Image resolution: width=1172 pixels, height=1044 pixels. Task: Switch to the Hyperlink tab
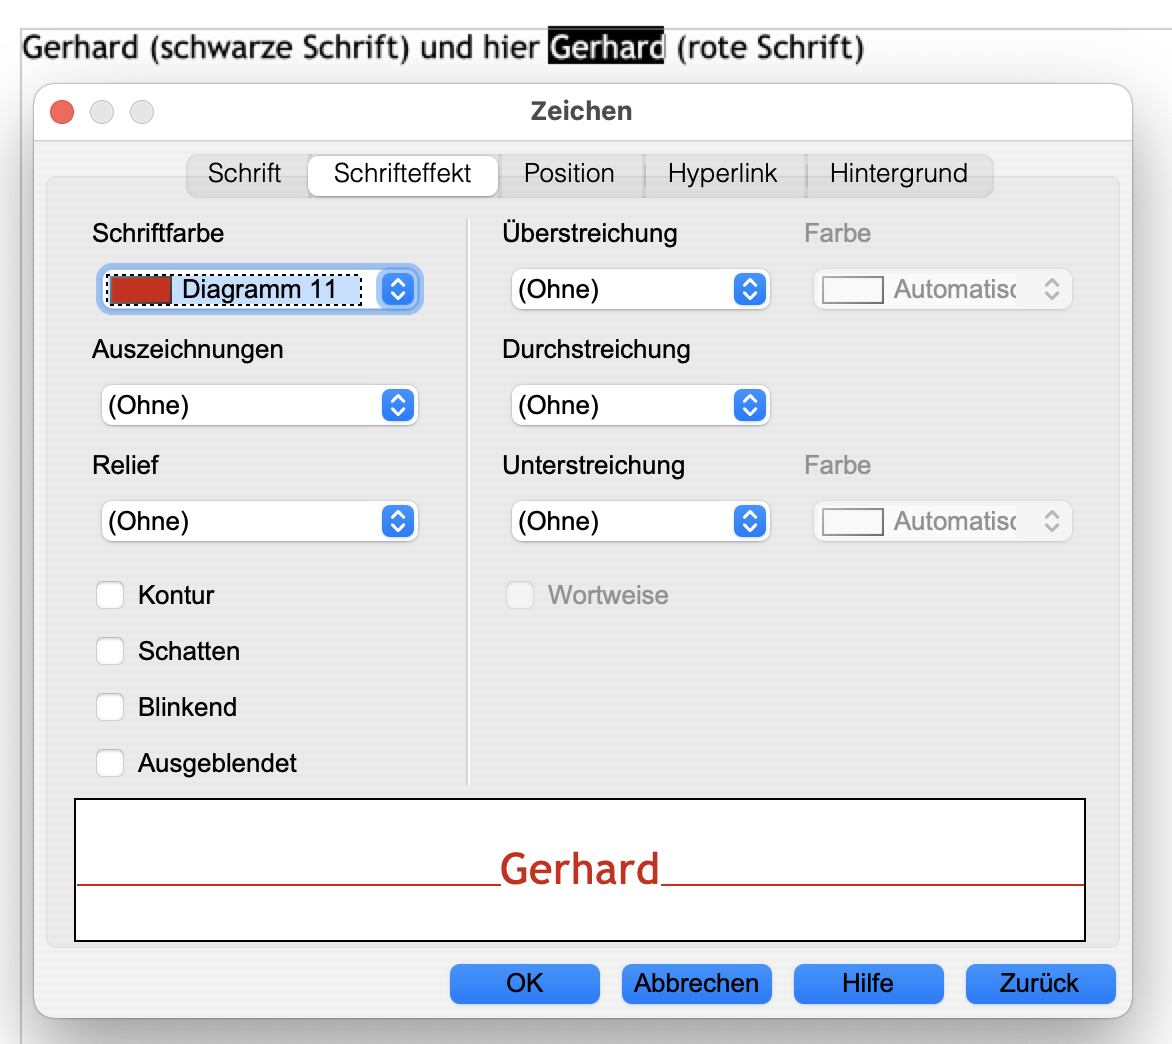coord(722,174)
